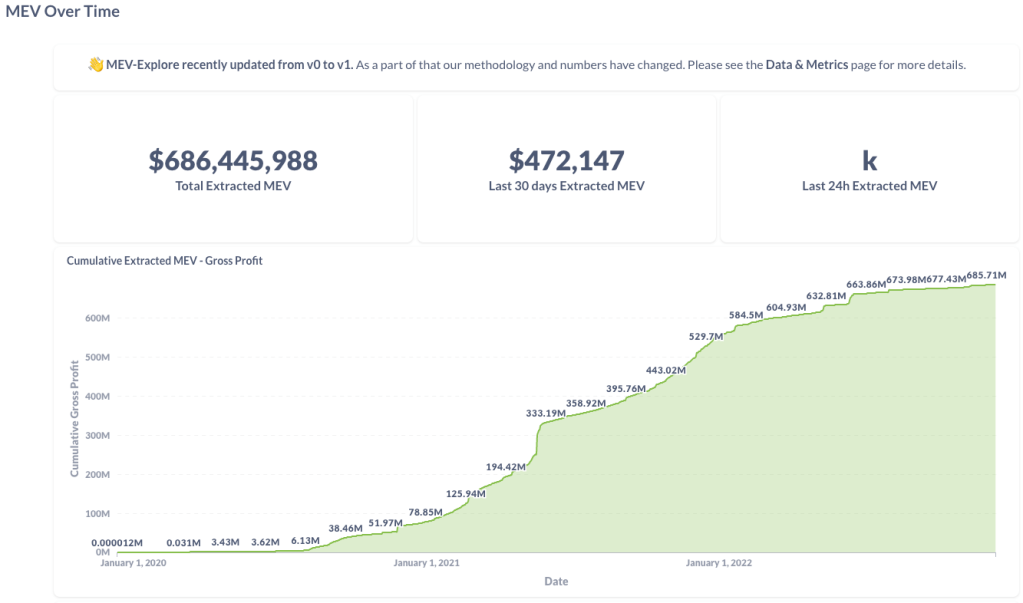The width and height of the screenshot is (1023, 603).
Task: Click the Last 24h Extracted MEV card
Action: pyautogui.click(x=869, y=170)
